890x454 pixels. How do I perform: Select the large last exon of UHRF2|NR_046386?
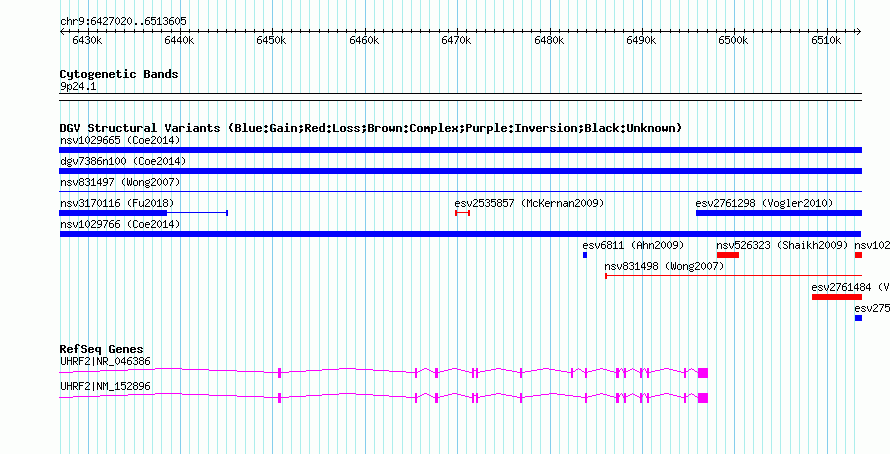(x=703, y=373)
